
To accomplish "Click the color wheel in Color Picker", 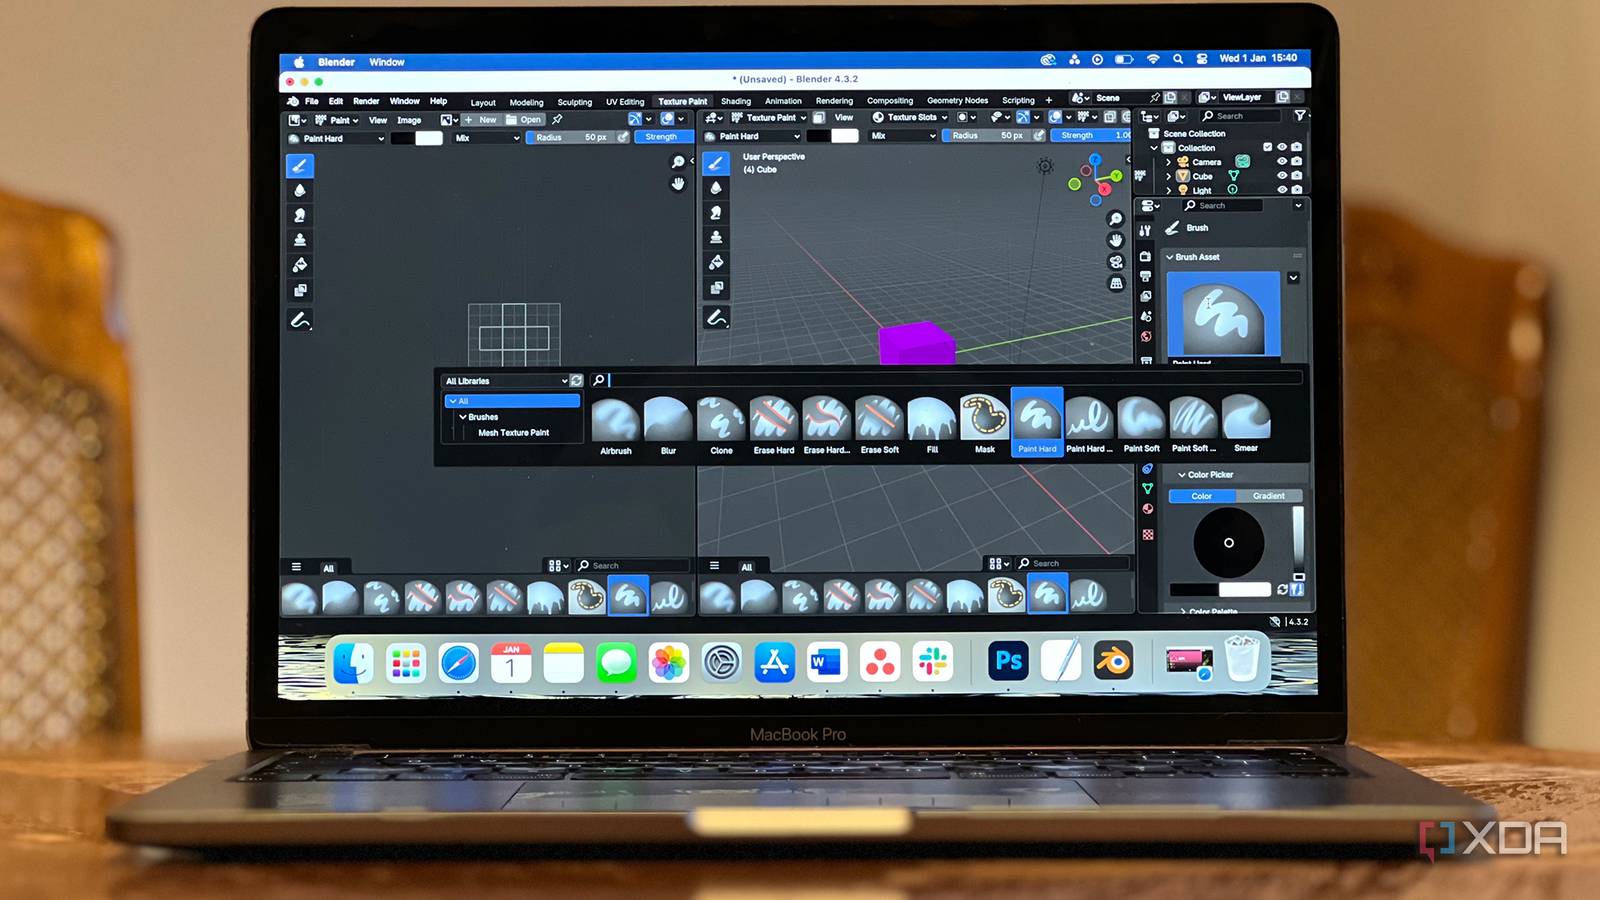I will [x=1228, y=542].
